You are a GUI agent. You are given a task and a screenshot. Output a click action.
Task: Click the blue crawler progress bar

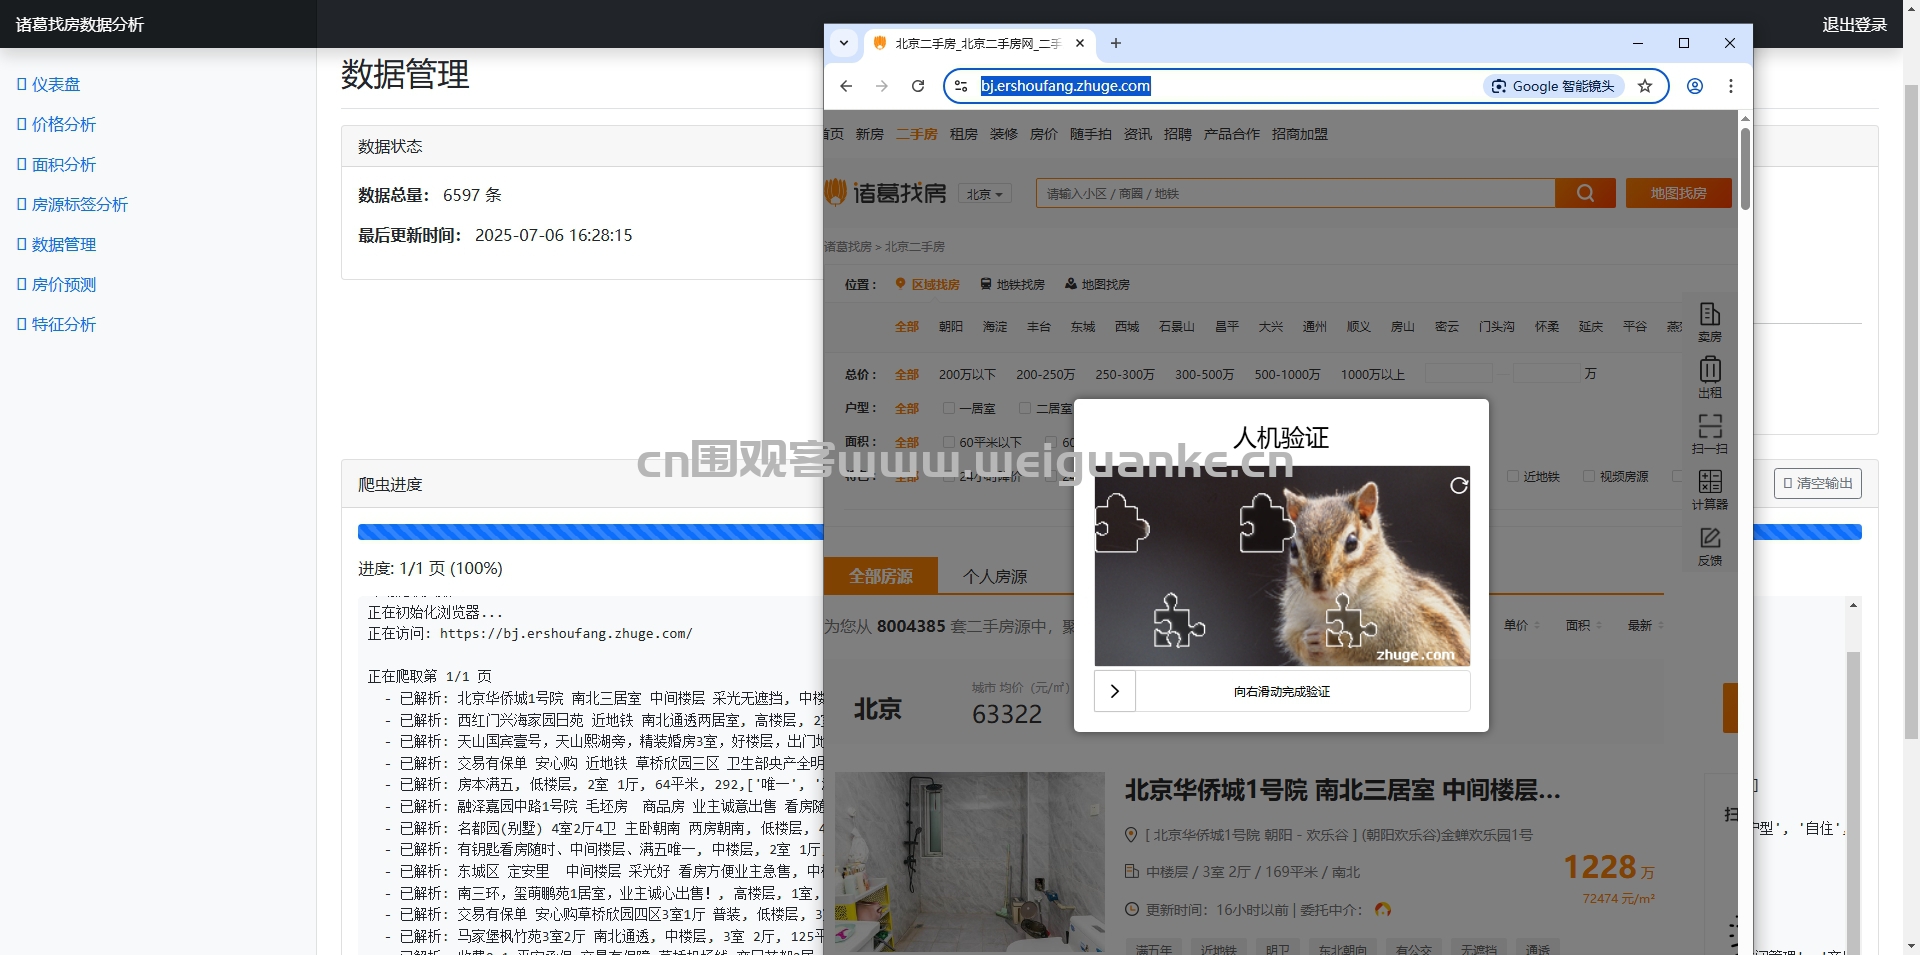[590, 532]
